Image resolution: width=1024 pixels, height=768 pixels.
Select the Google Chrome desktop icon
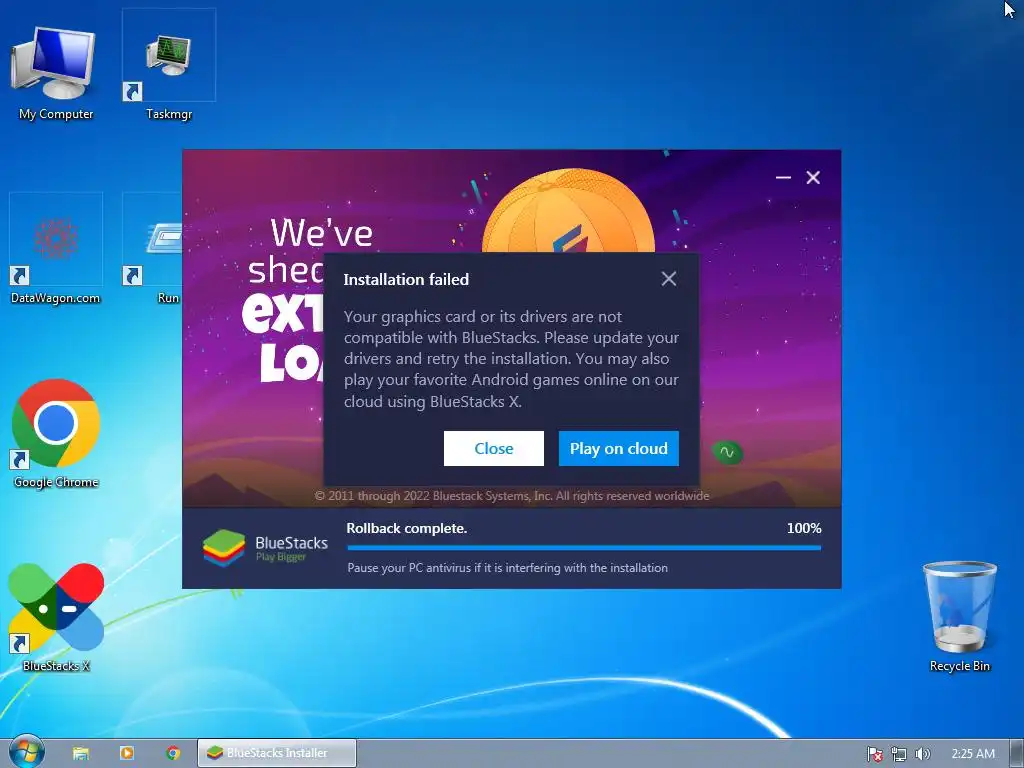[x=56, y=434]
